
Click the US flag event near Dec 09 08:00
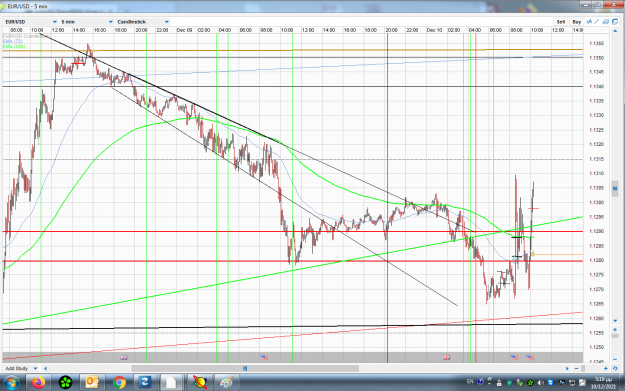pos(264,358)
